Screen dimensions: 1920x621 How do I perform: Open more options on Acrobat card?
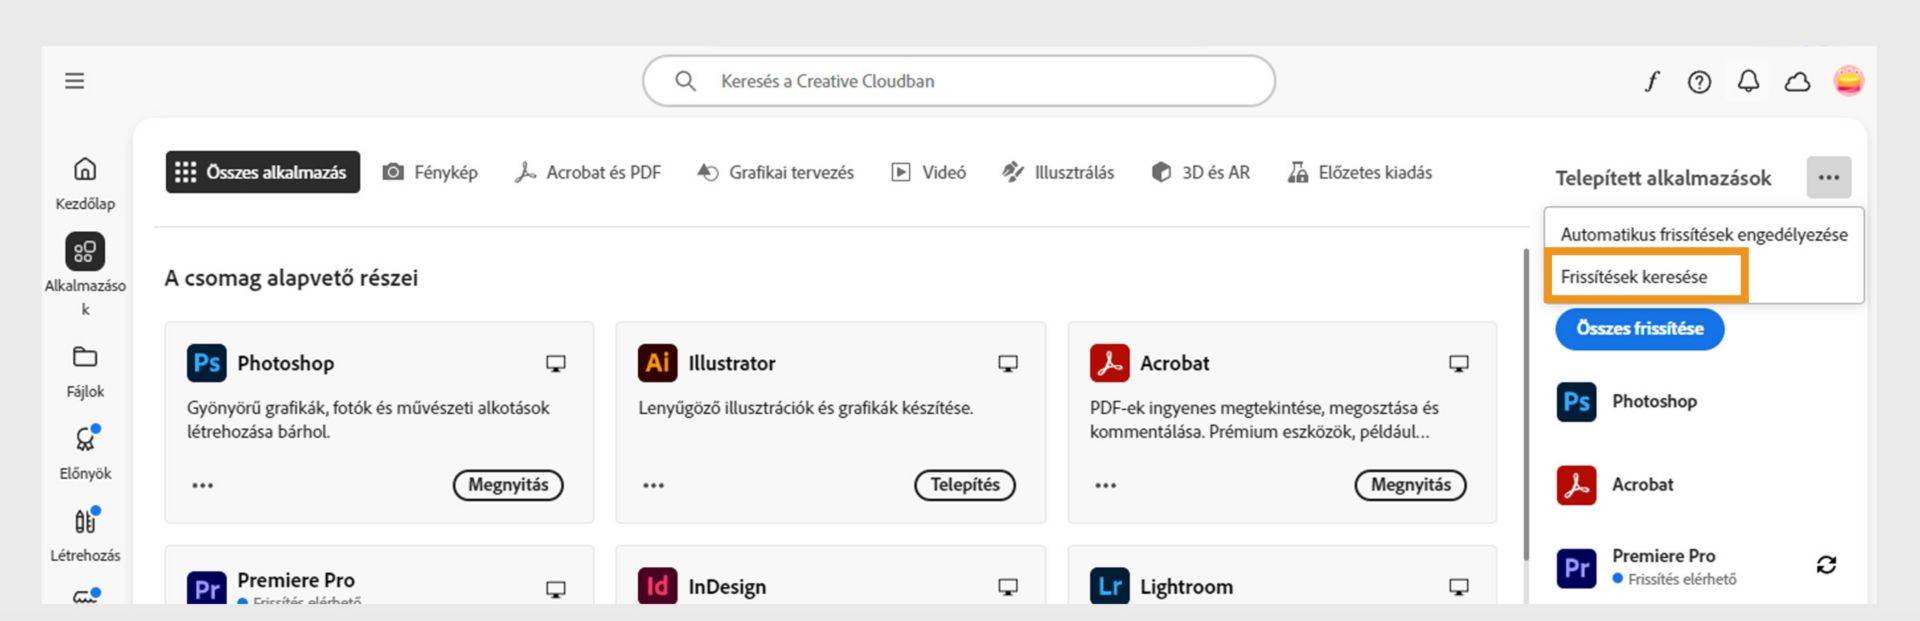pos(1106,486)
